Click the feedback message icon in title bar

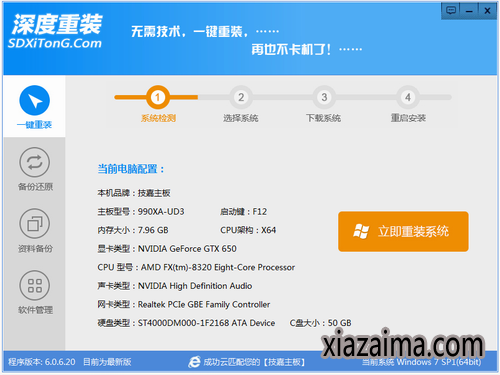coord(451,11)
